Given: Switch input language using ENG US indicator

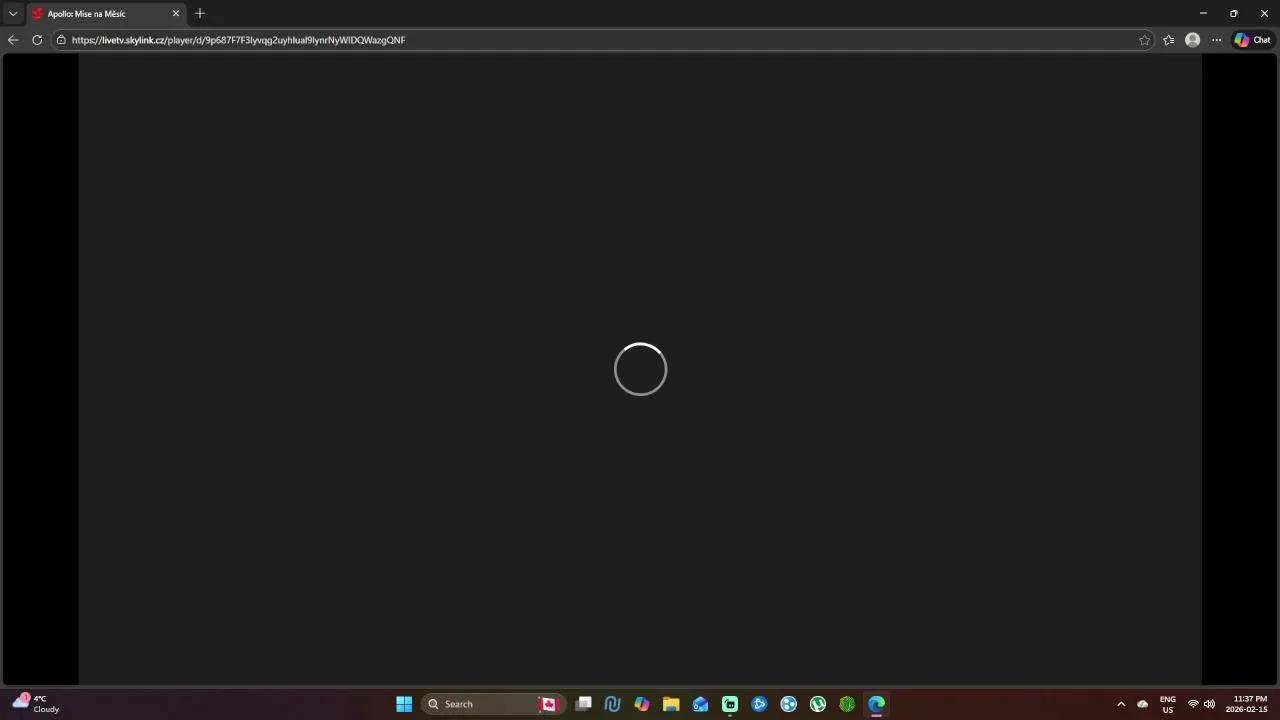Looking at the screenshot, I should (x=1167, y=704).
